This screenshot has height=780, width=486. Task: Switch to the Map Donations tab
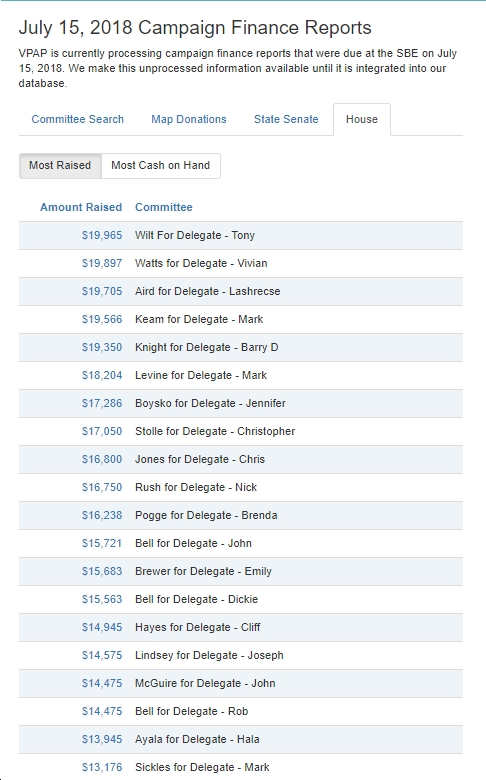189,119
